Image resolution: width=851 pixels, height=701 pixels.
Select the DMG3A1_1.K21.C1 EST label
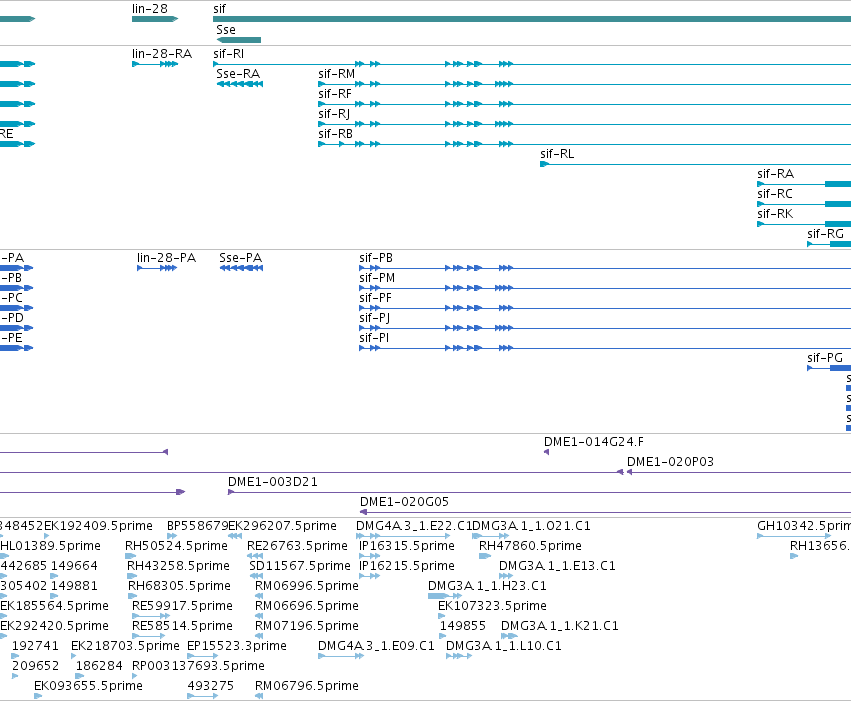560,626
